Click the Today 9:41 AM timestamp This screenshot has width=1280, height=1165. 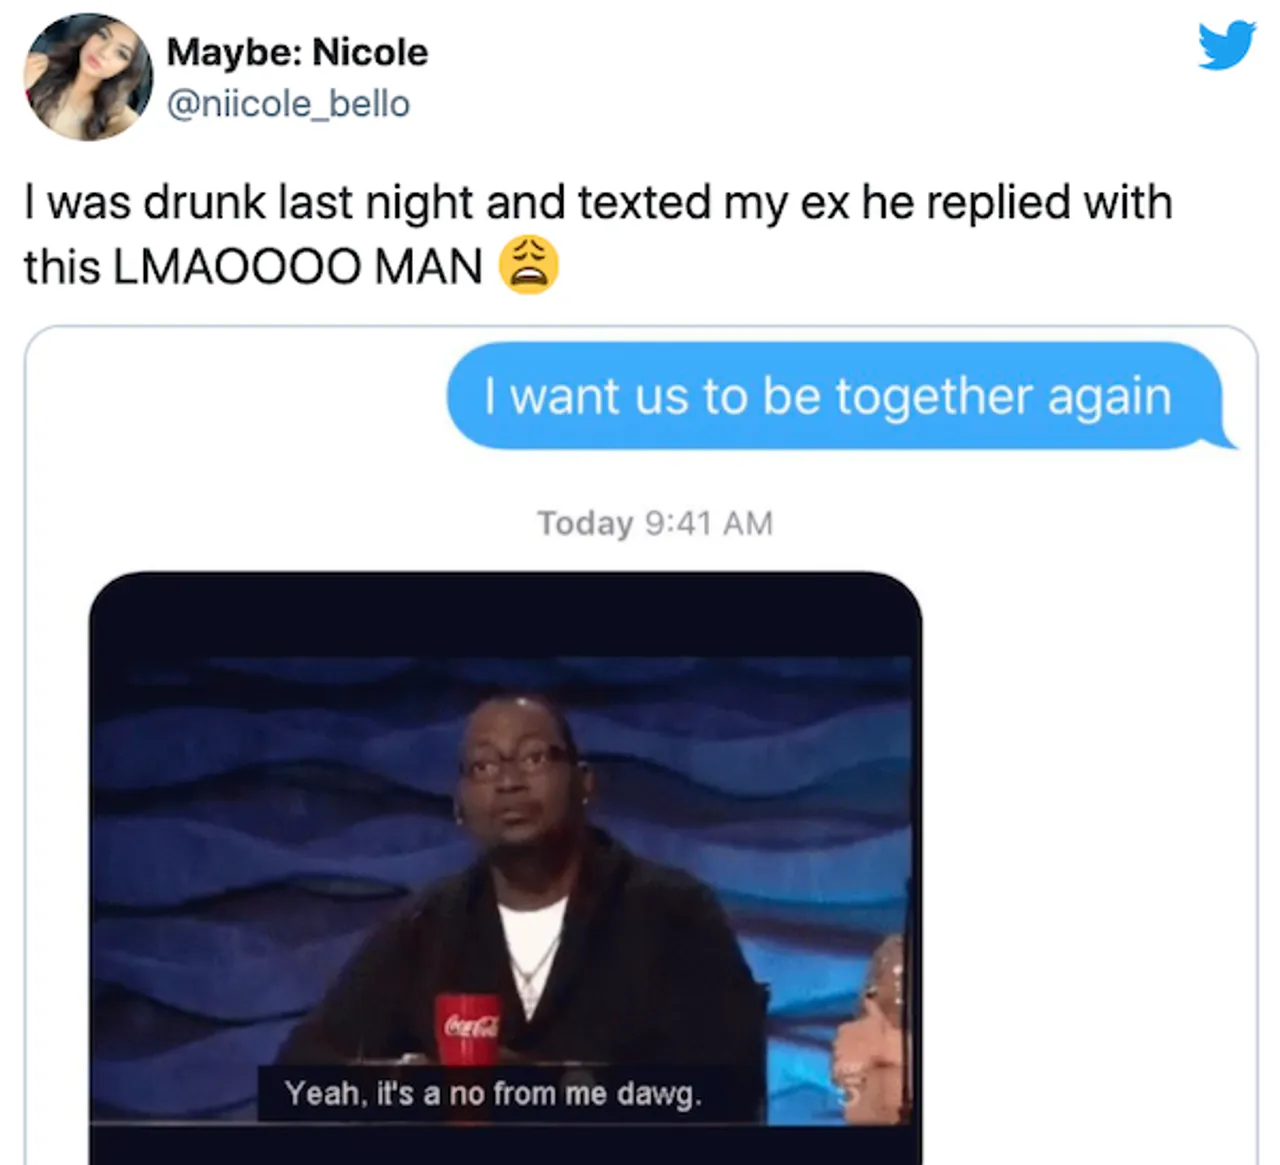(655, 523)
